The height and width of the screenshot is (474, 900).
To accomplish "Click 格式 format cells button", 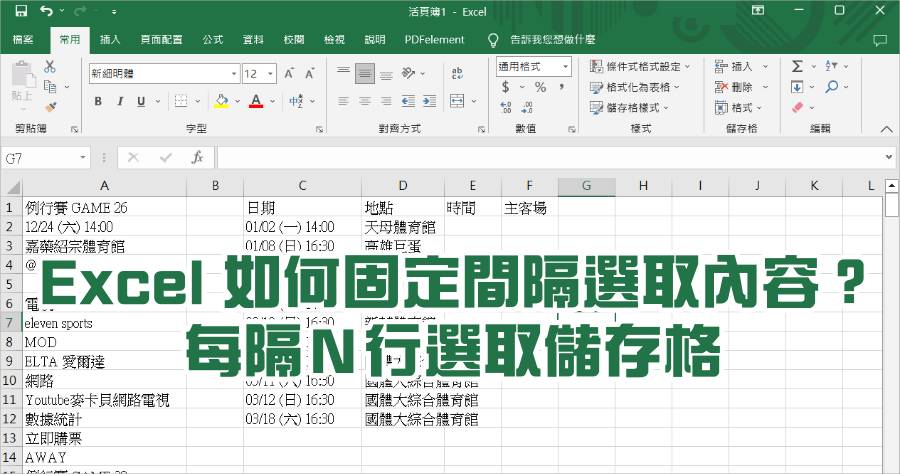I will pos(738,107).
